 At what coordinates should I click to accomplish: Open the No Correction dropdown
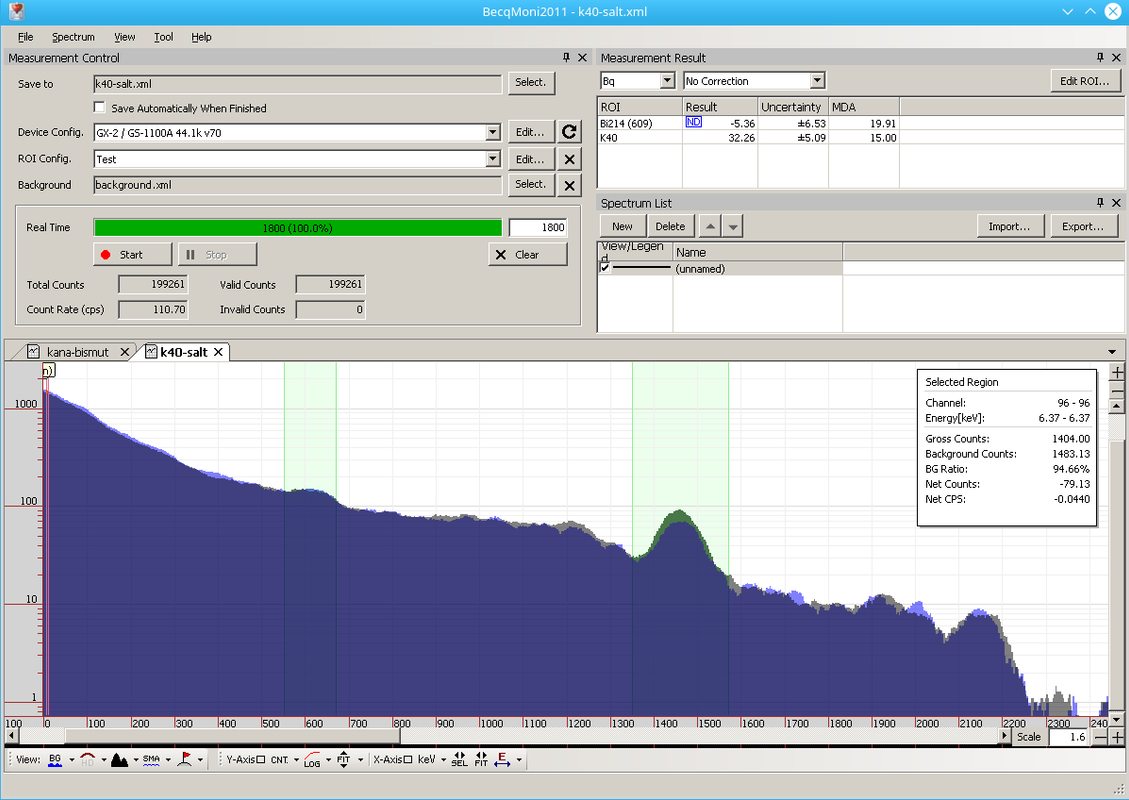pyautogui.click(x=817, y=81)
